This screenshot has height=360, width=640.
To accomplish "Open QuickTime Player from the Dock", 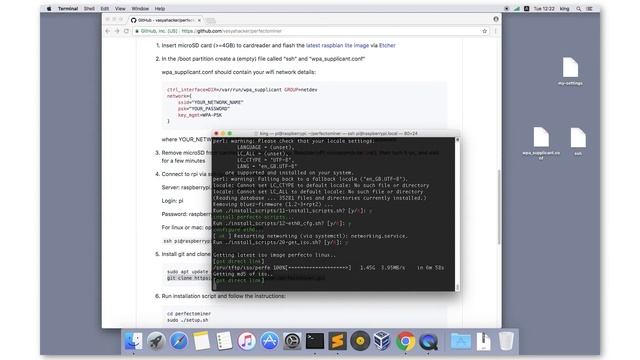I will pos(428,341).
